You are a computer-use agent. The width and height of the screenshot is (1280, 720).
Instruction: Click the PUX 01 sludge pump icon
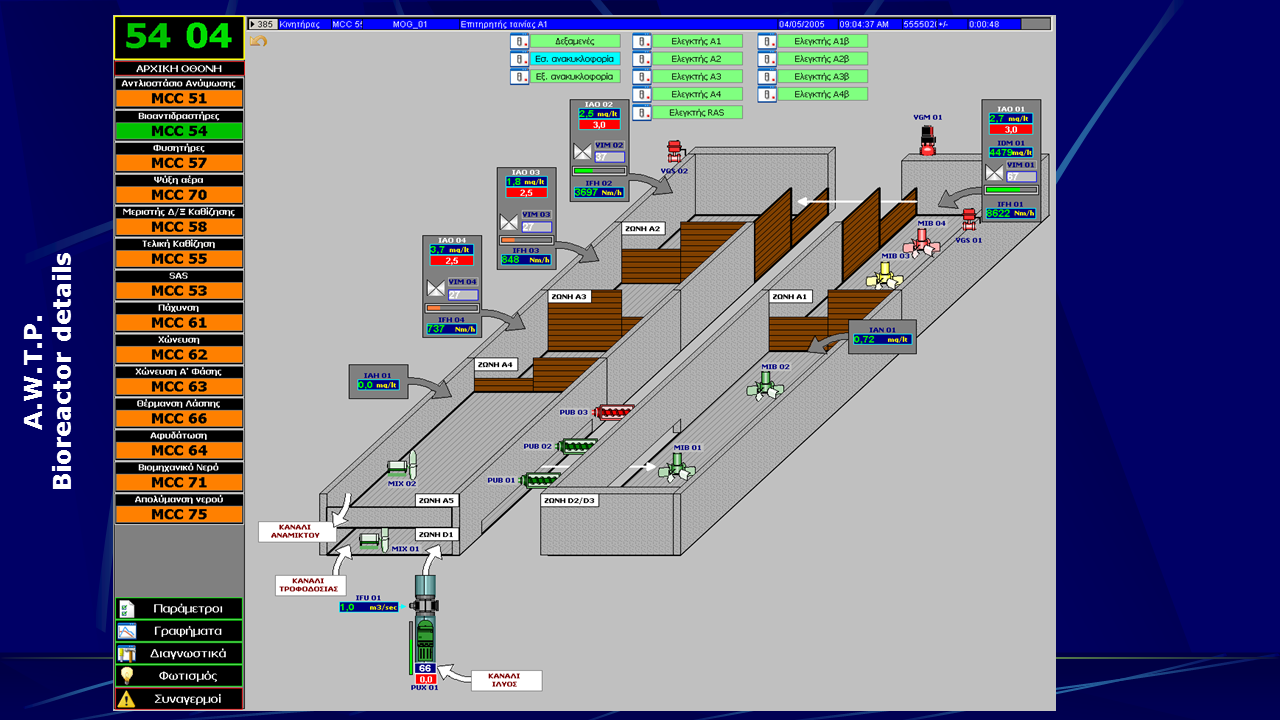425,630
